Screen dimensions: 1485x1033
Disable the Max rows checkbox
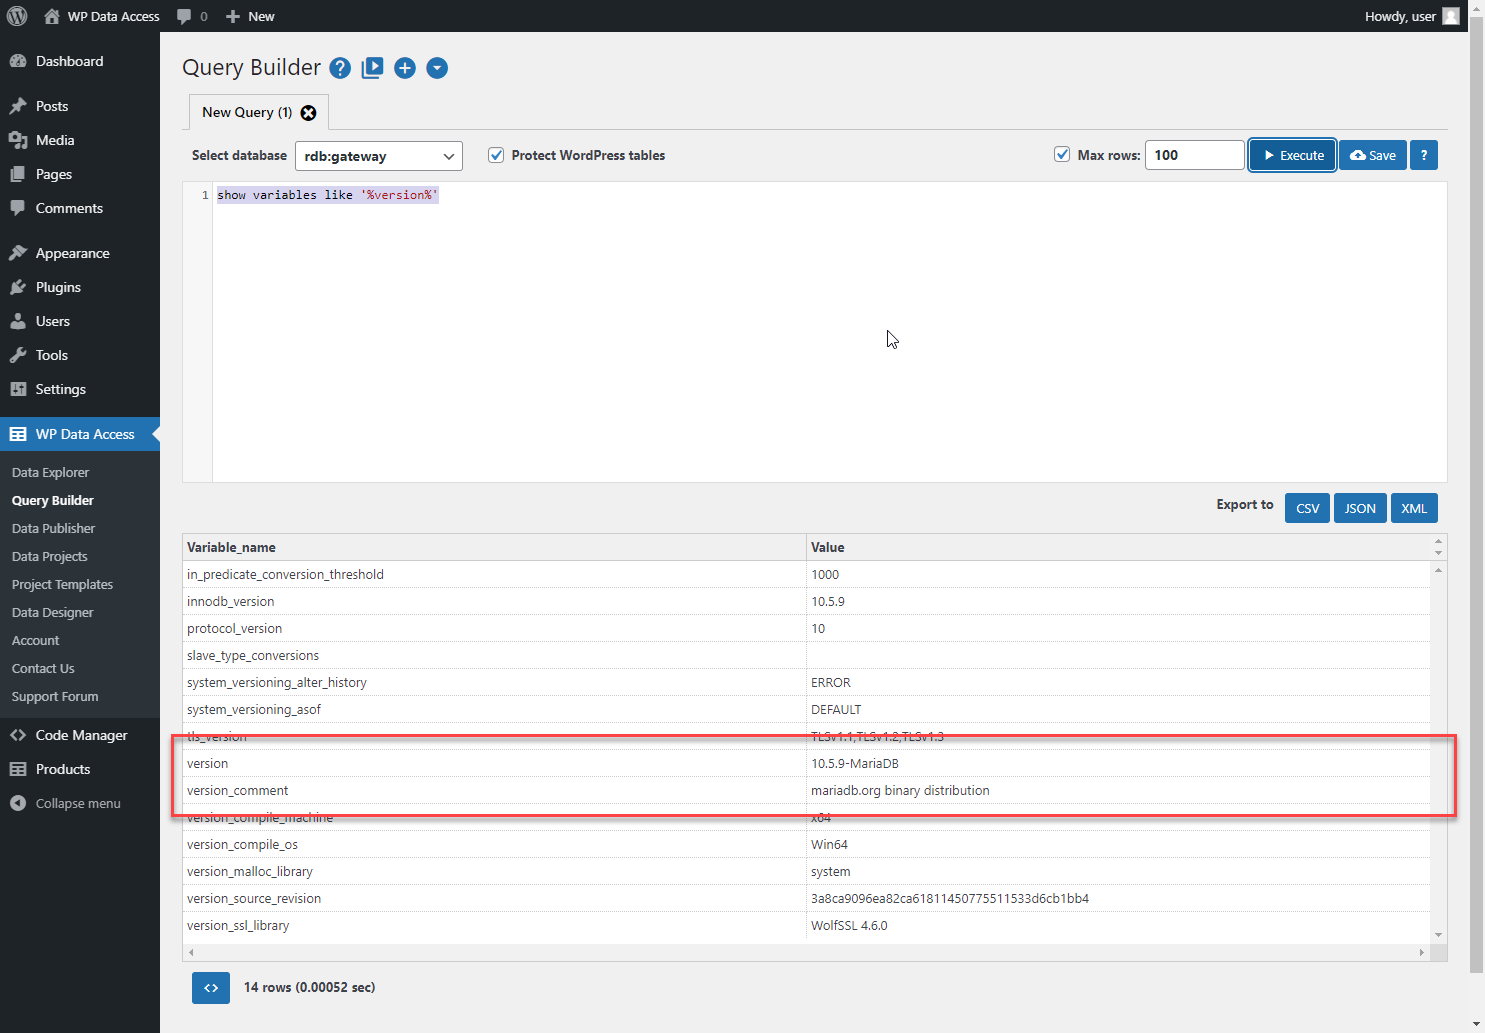point(1061,155)
